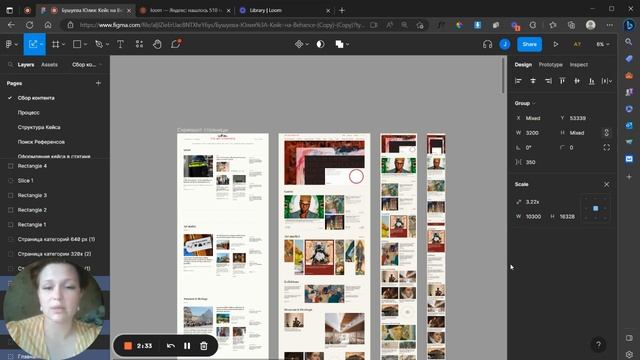This screenshot has height=360, width=640.
Task: Select the Rectangle shape tool
Action: [x=77, y=44]
